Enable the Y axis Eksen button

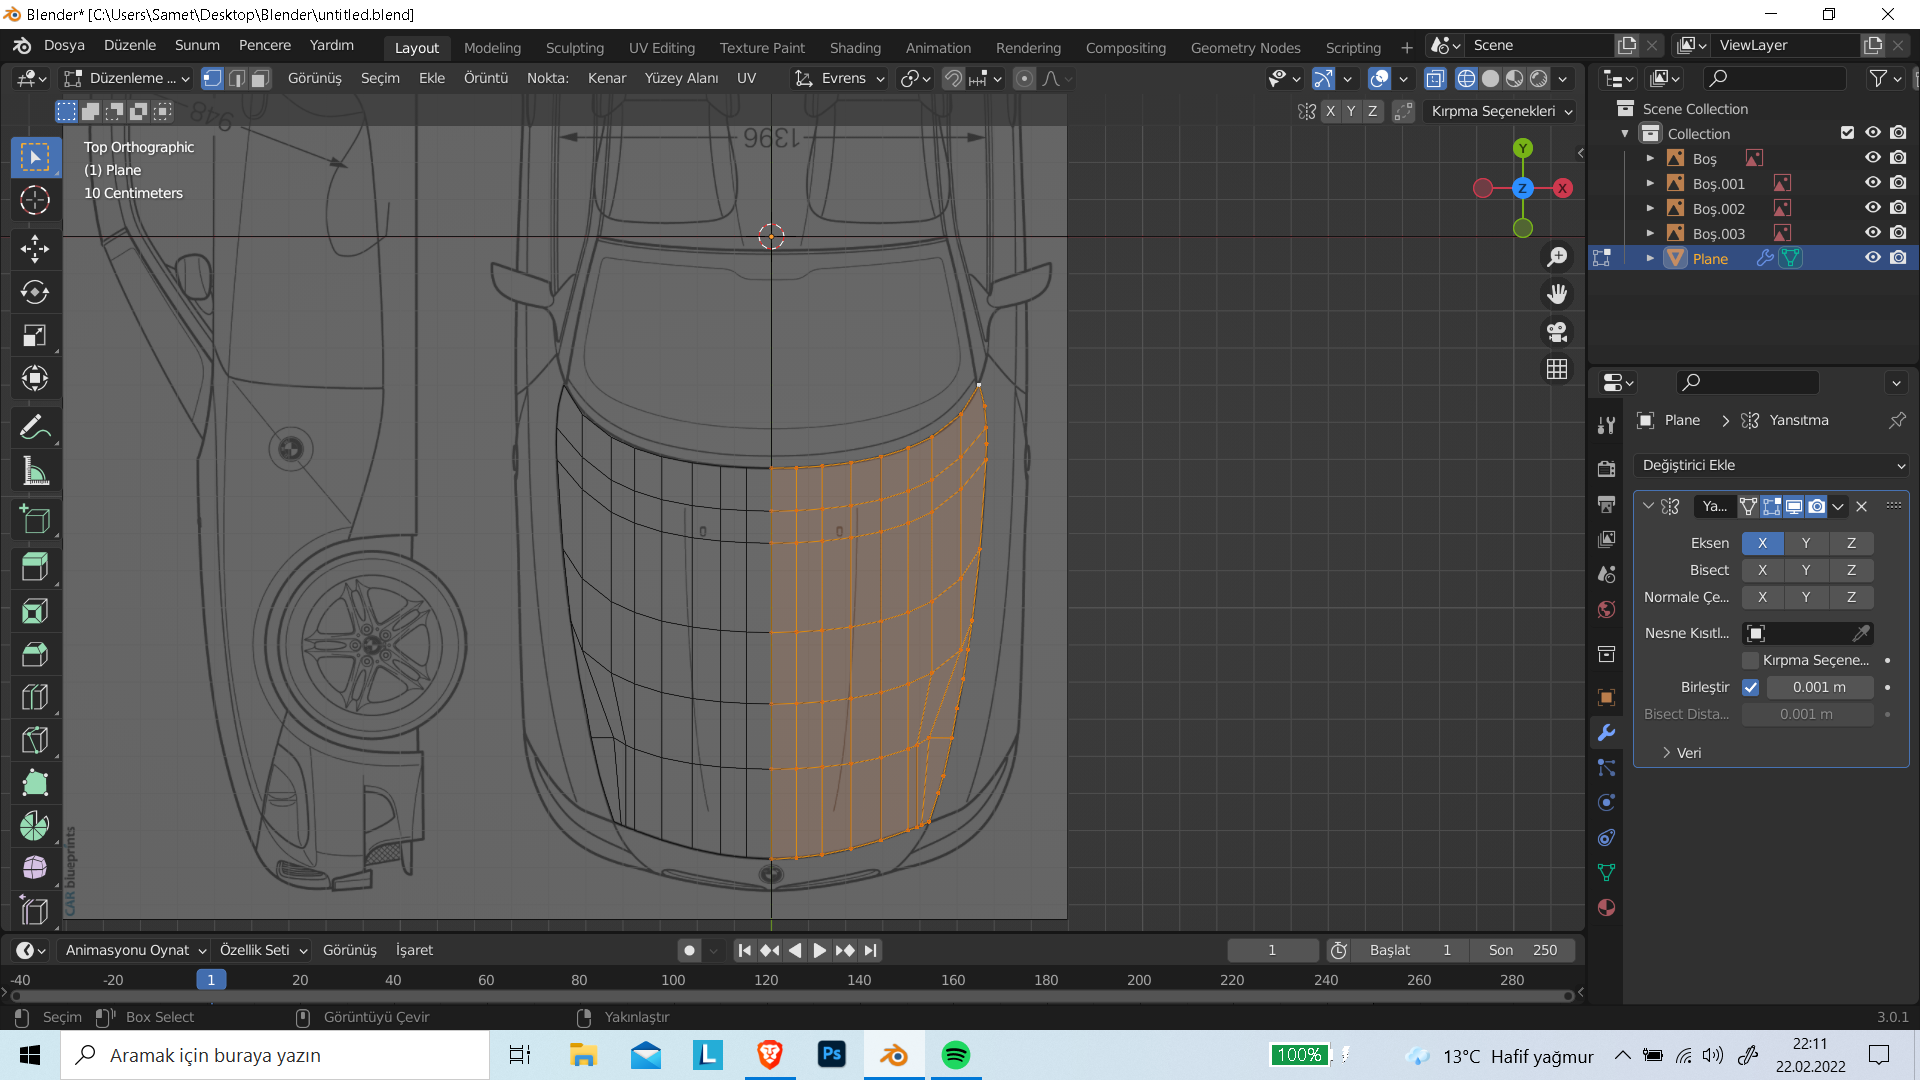[1805, 543]
